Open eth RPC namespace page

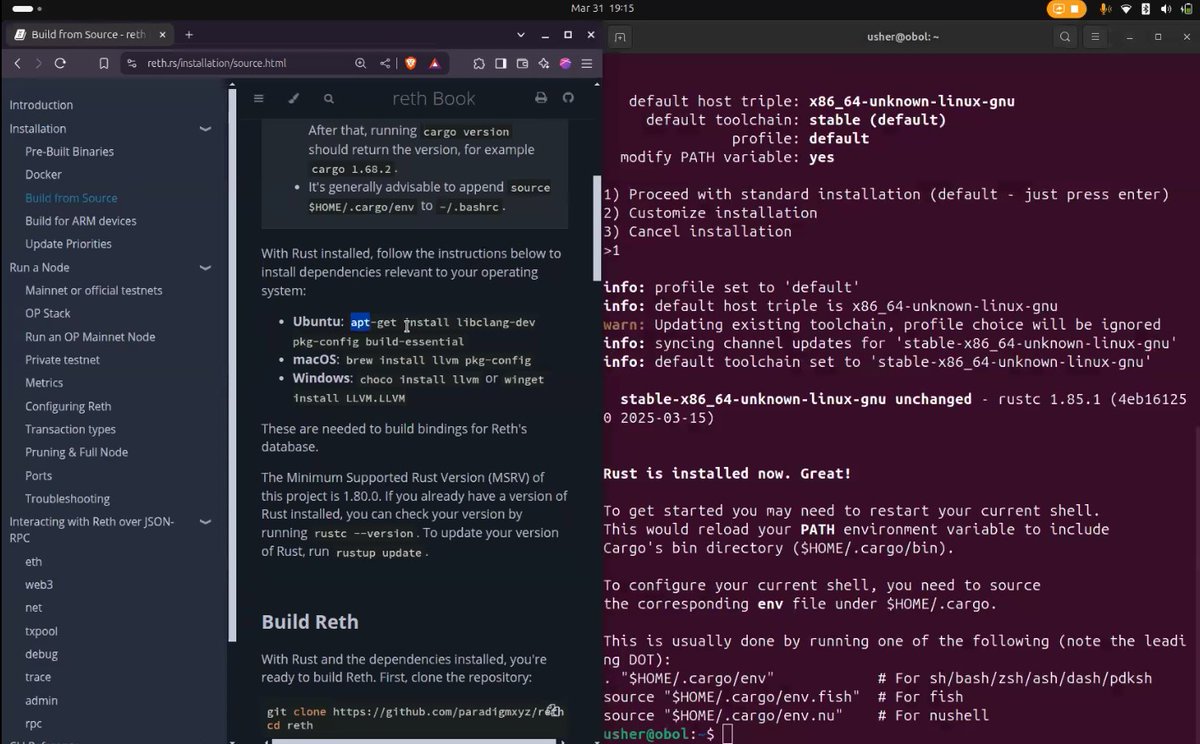[33, 562]
